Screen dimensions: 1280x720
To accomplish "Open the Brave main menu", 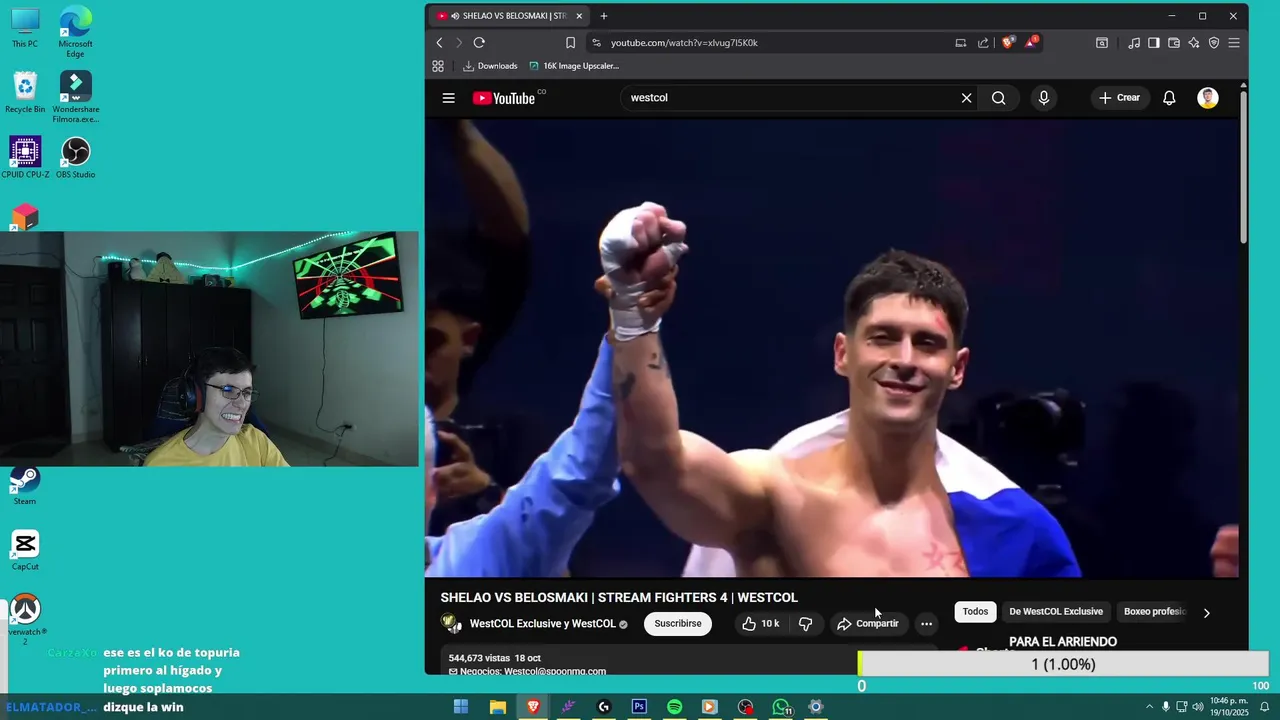I will [x=1234, y=43].
